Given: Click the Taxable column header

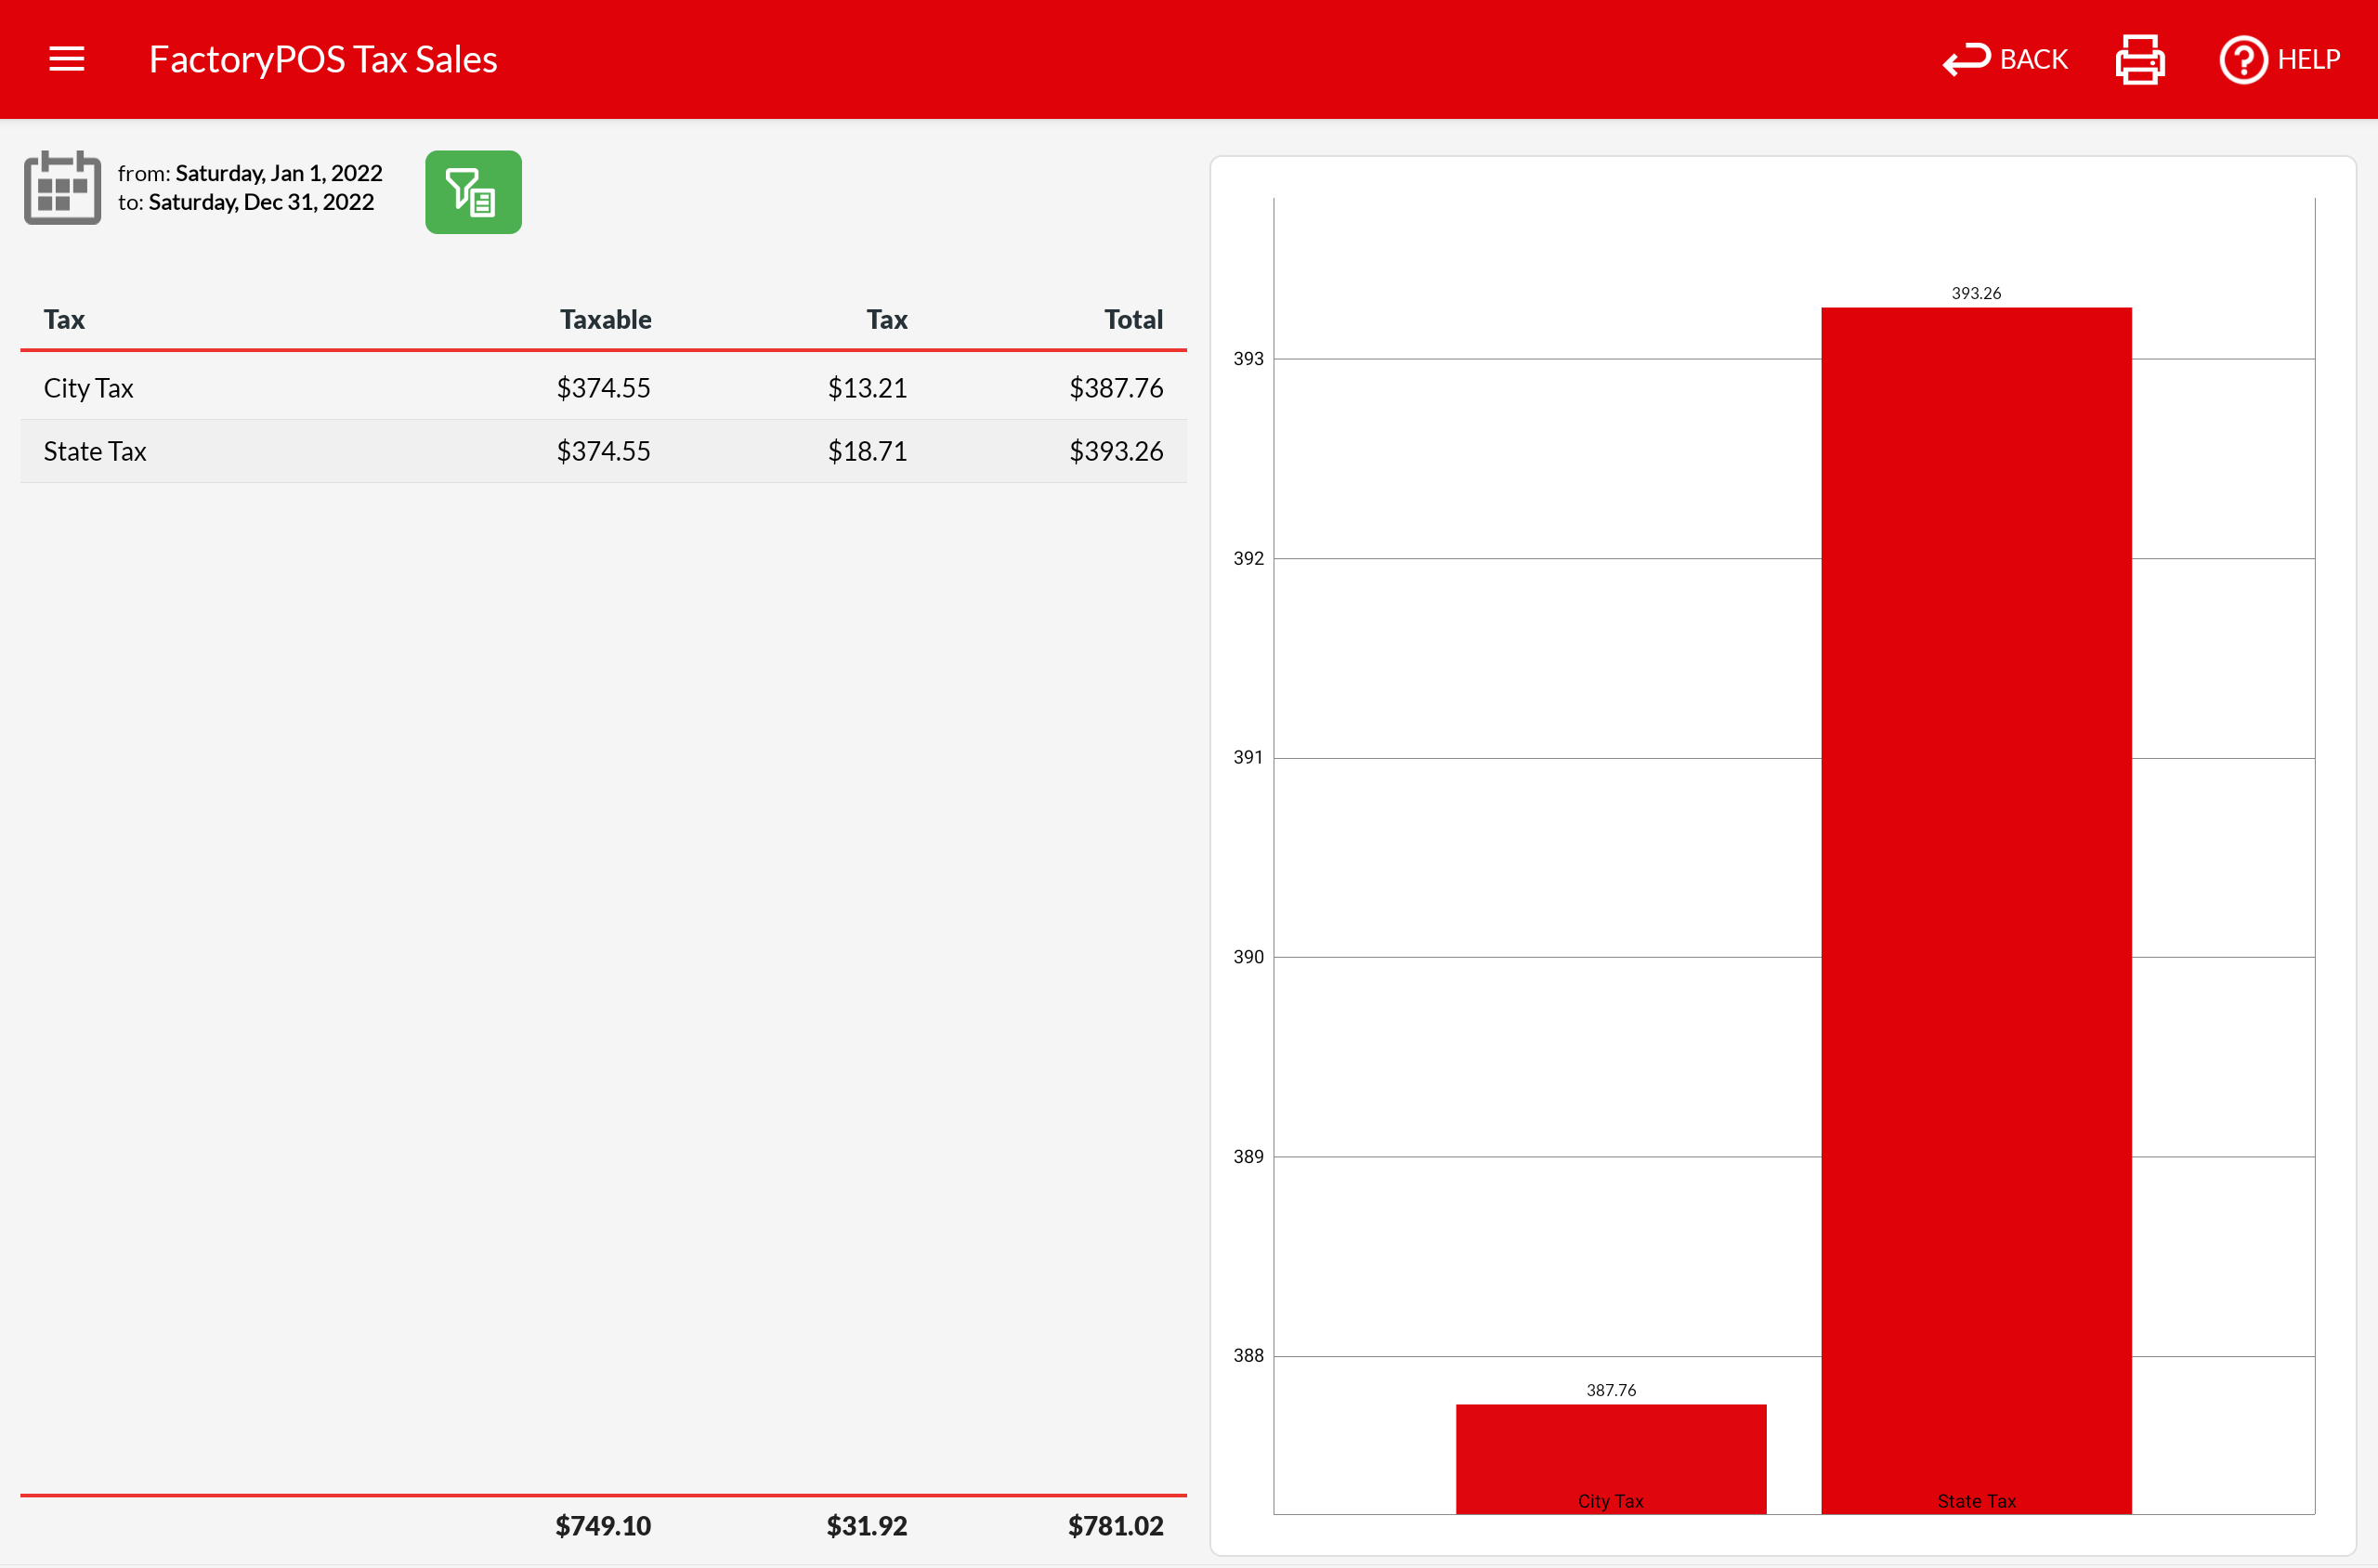Looking at the screenshot, I should coord(605,320).
